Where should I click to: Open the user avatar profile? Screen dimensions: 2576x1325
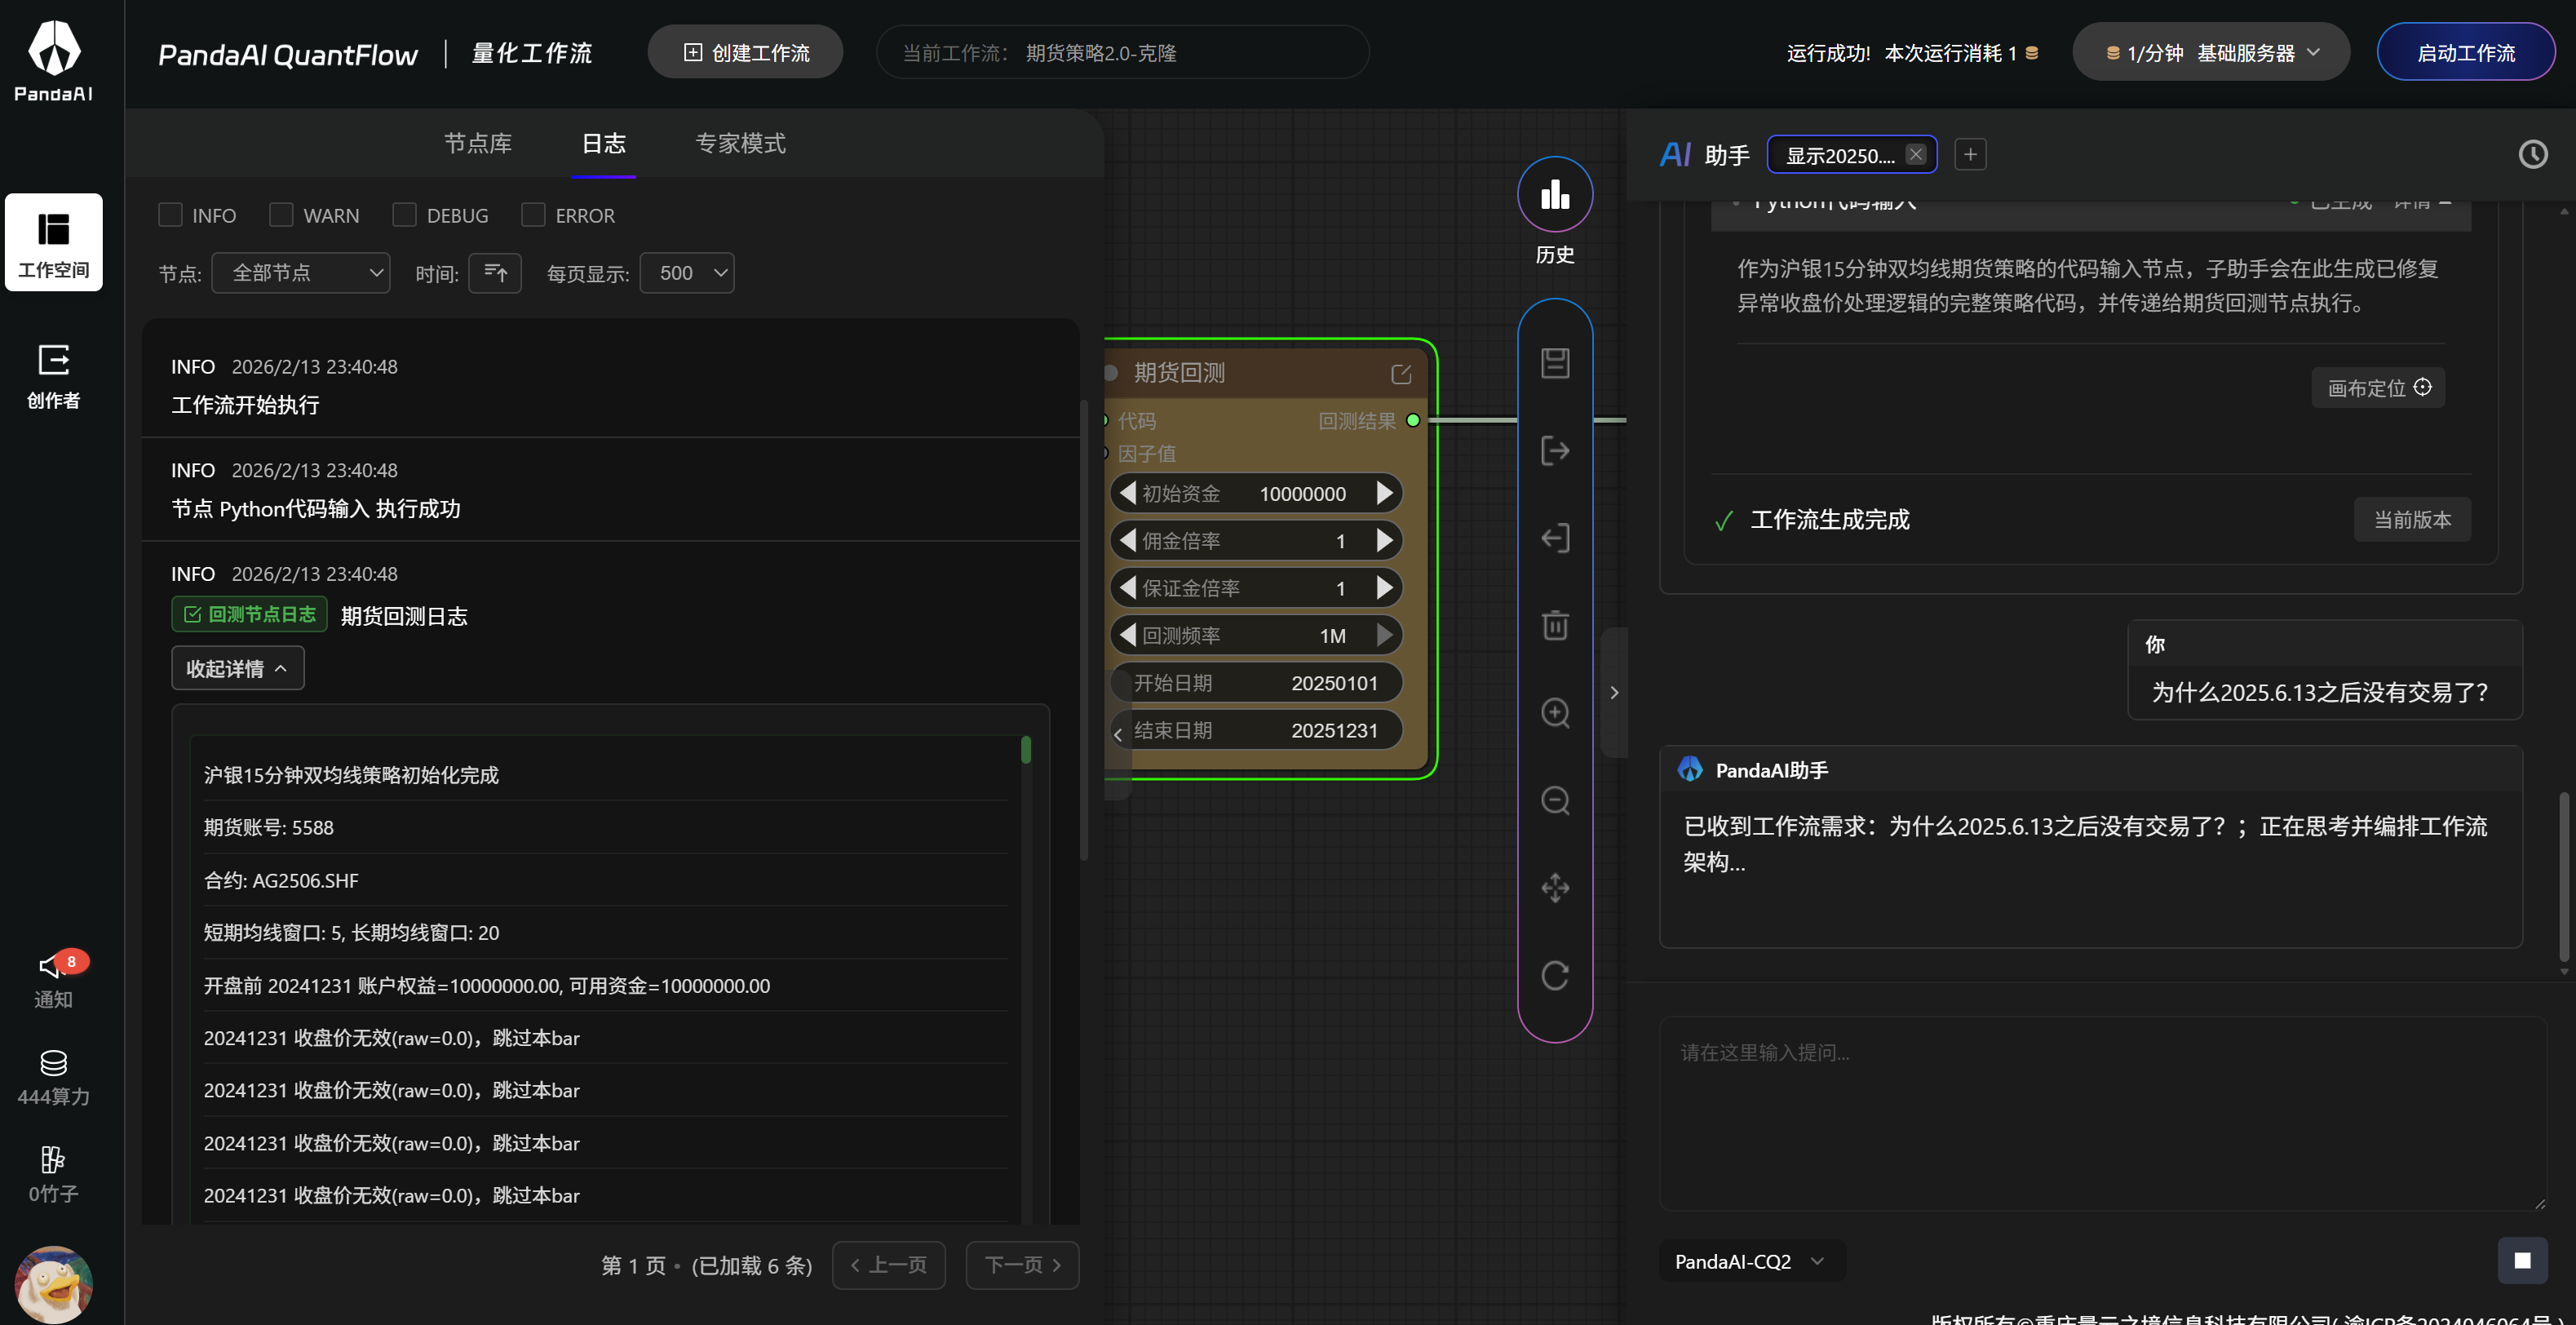[54, 1284]
